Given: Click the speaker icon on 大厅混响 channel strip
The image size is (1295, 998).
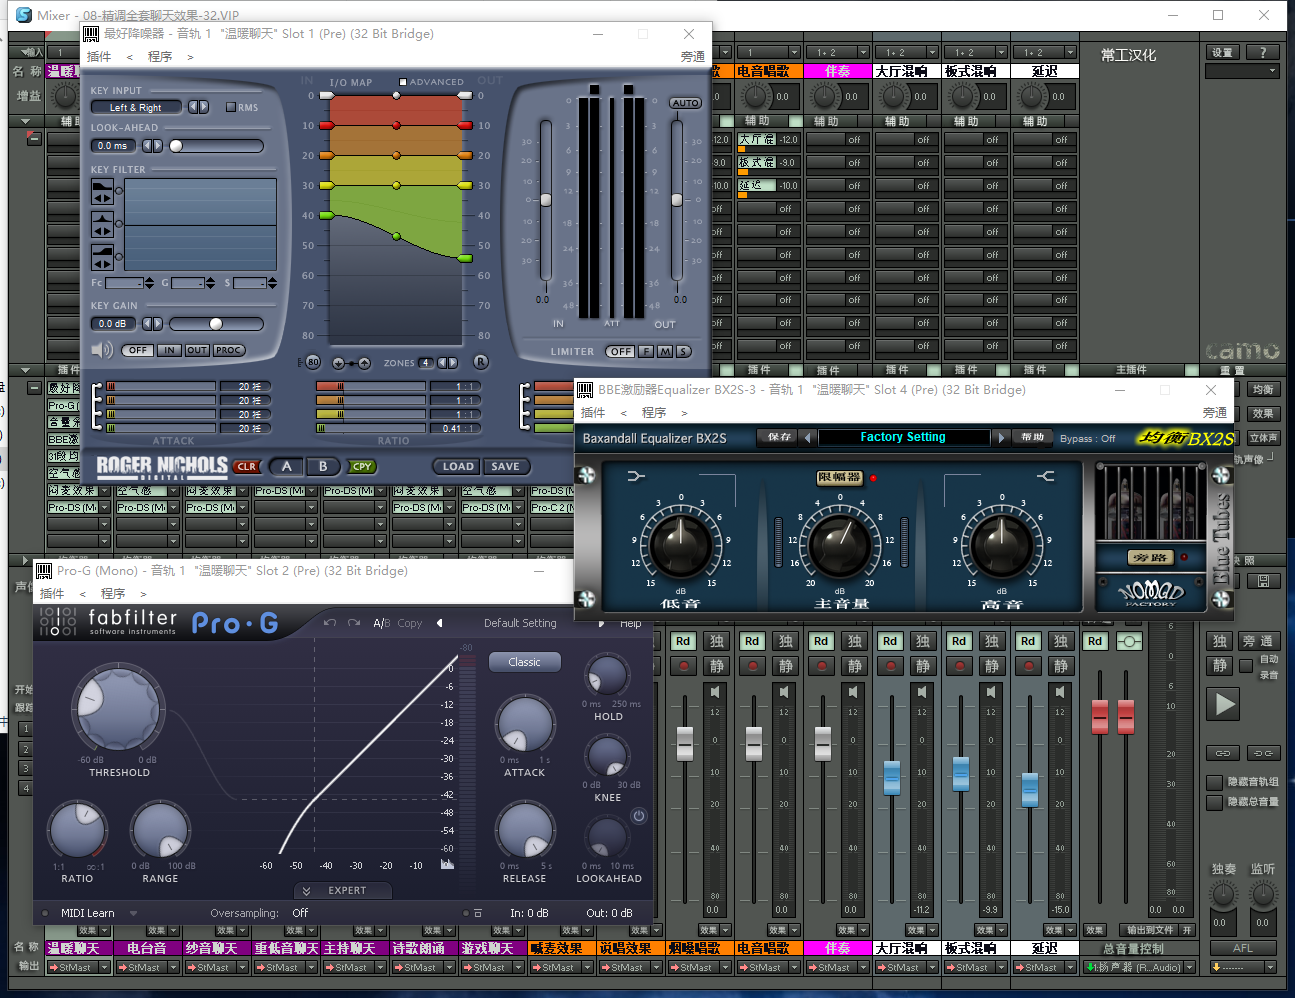Looking at the screenshot, I should pyautogui.click(x=922, y=691).
